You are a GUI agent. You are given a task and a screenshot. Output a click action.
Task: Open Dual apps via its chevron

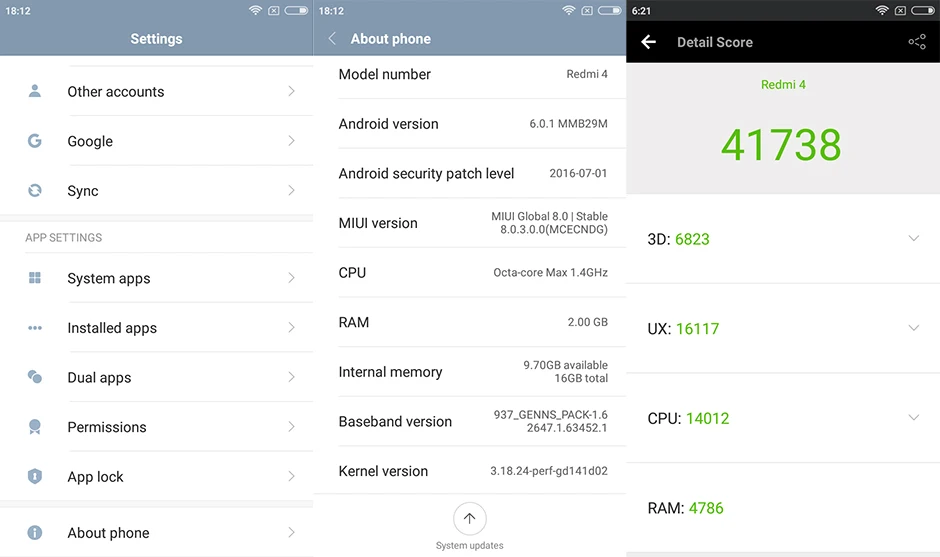pos(291,377)
